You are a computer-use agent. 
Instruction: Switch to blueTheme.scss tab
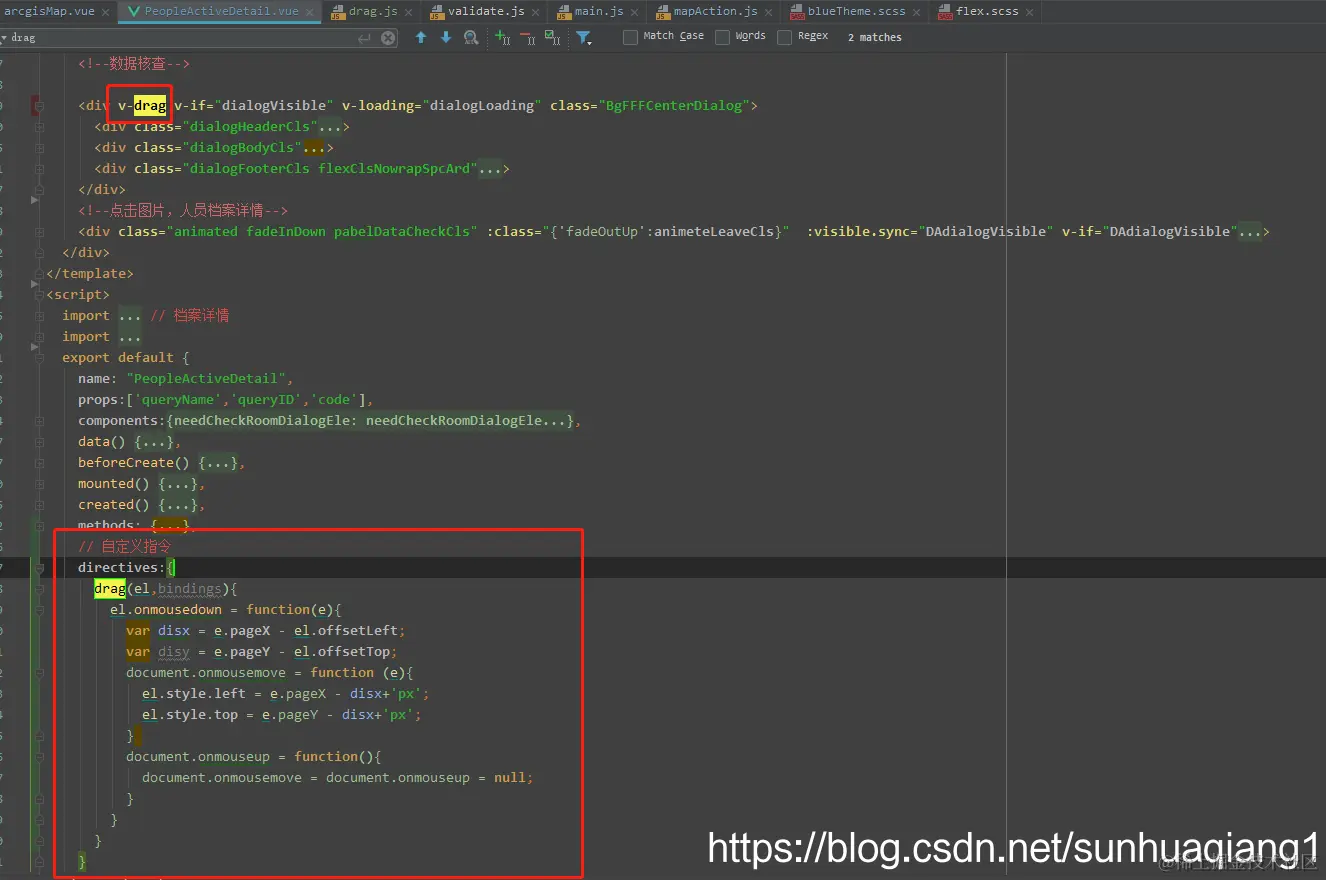point(856,12)
